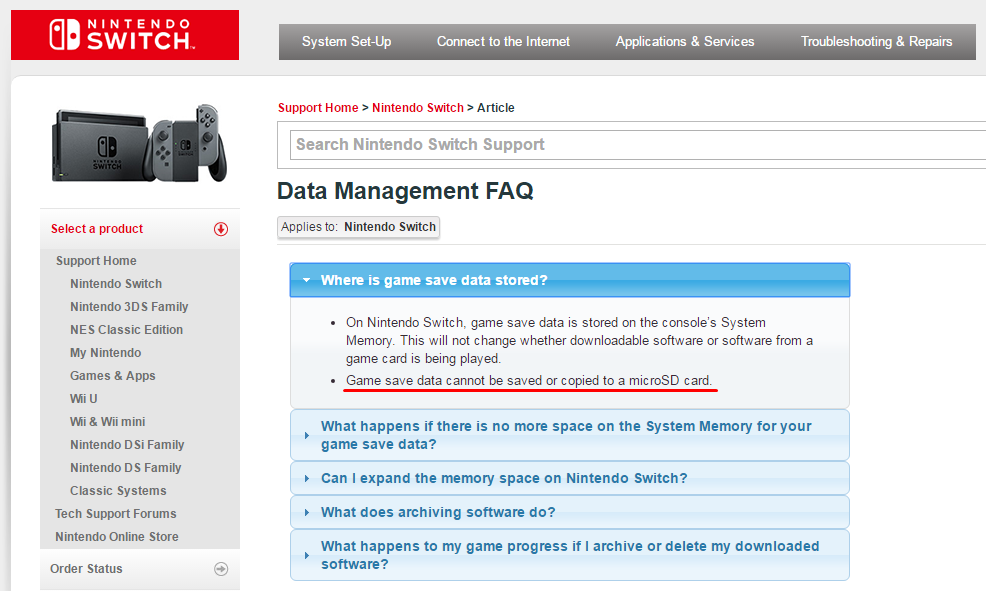Click the Nintendo Switch logo
Viewport: 986px width, 591px height.
(125, 35)
